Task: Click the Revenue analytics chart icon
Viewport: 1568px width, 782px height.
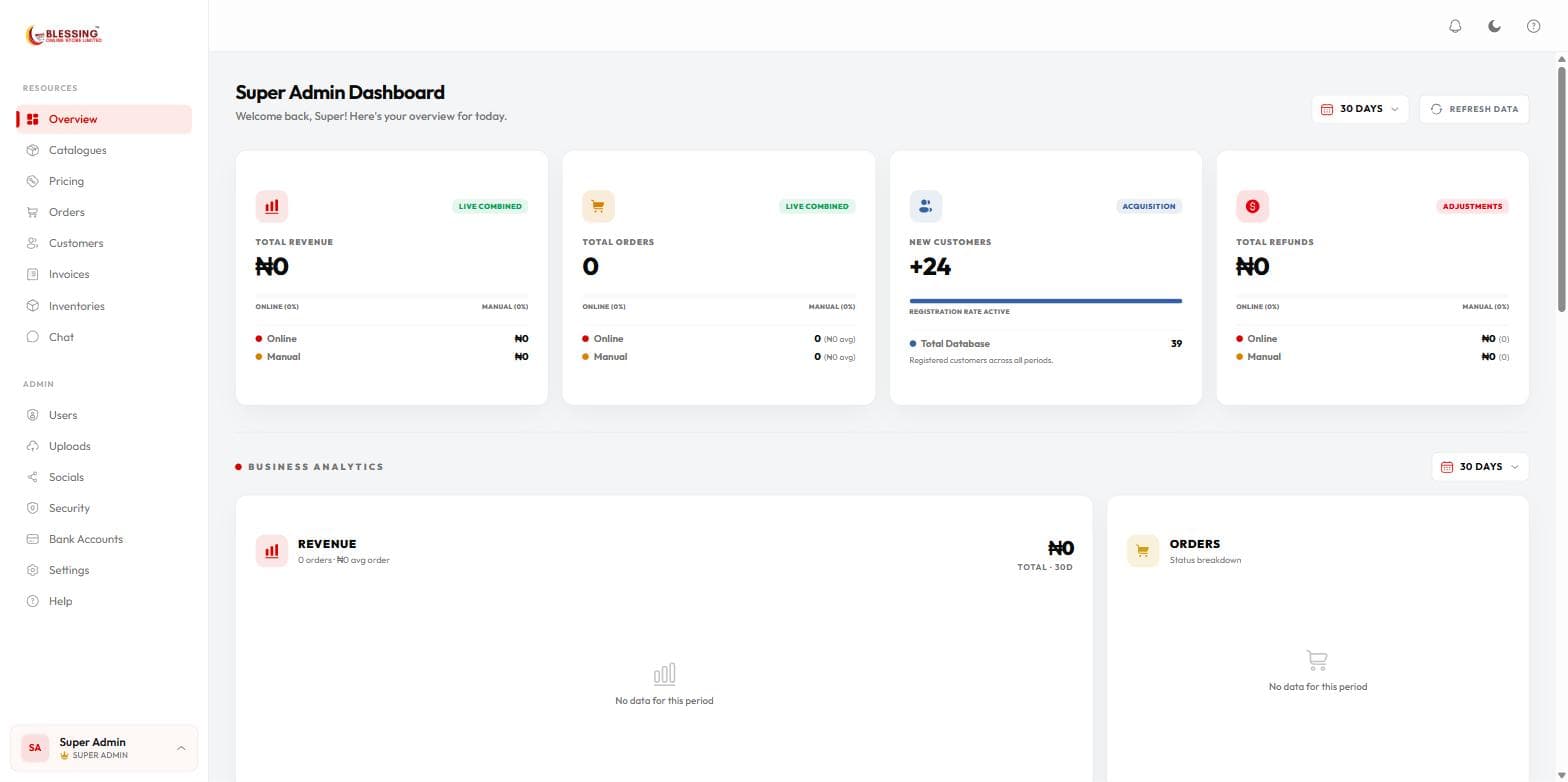Action: (x=272, y=551)
